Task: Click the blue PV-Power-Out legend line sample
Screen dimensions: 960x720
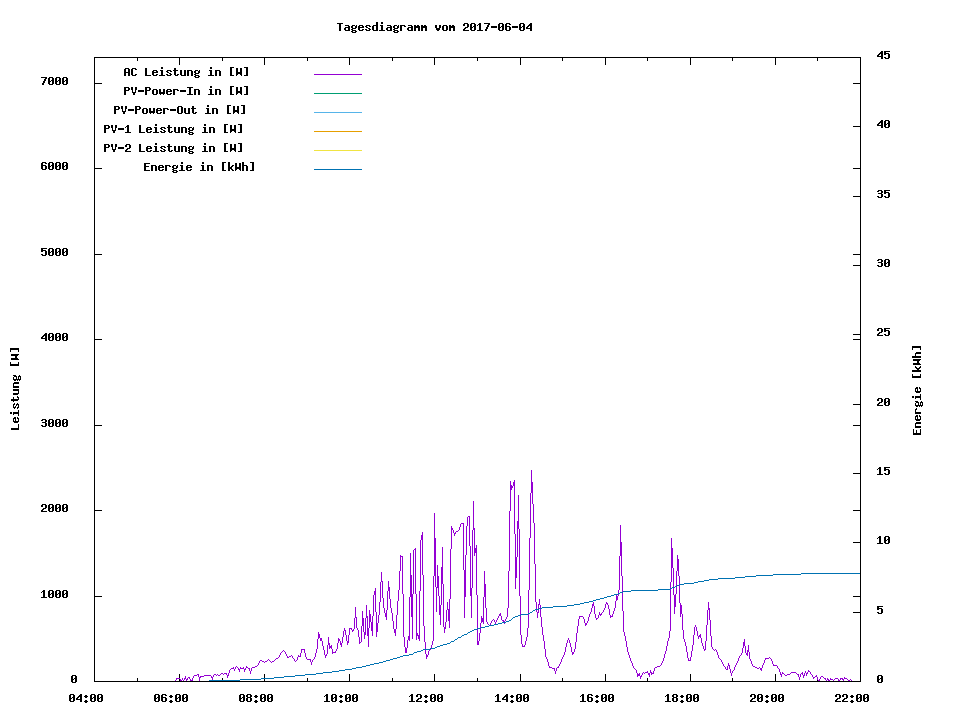Action: pos(337,112)
